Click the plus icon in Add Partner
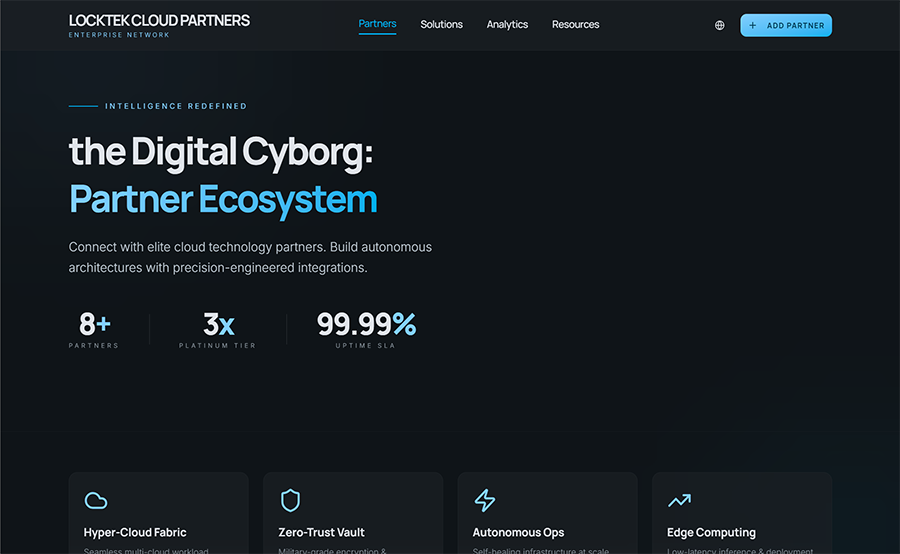 (x=752, y=25)
